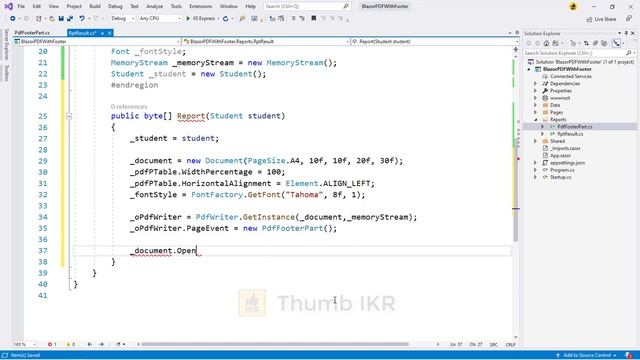The image size is (640, 360).
Task: Click the next issue arrow below the editor
Action: (x=101, y=344)
